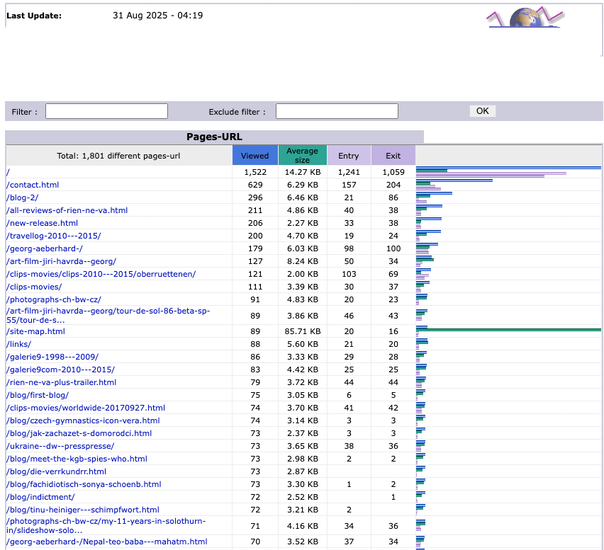
Task: Click the Pages-URL table title
Action: coord(214,137)
